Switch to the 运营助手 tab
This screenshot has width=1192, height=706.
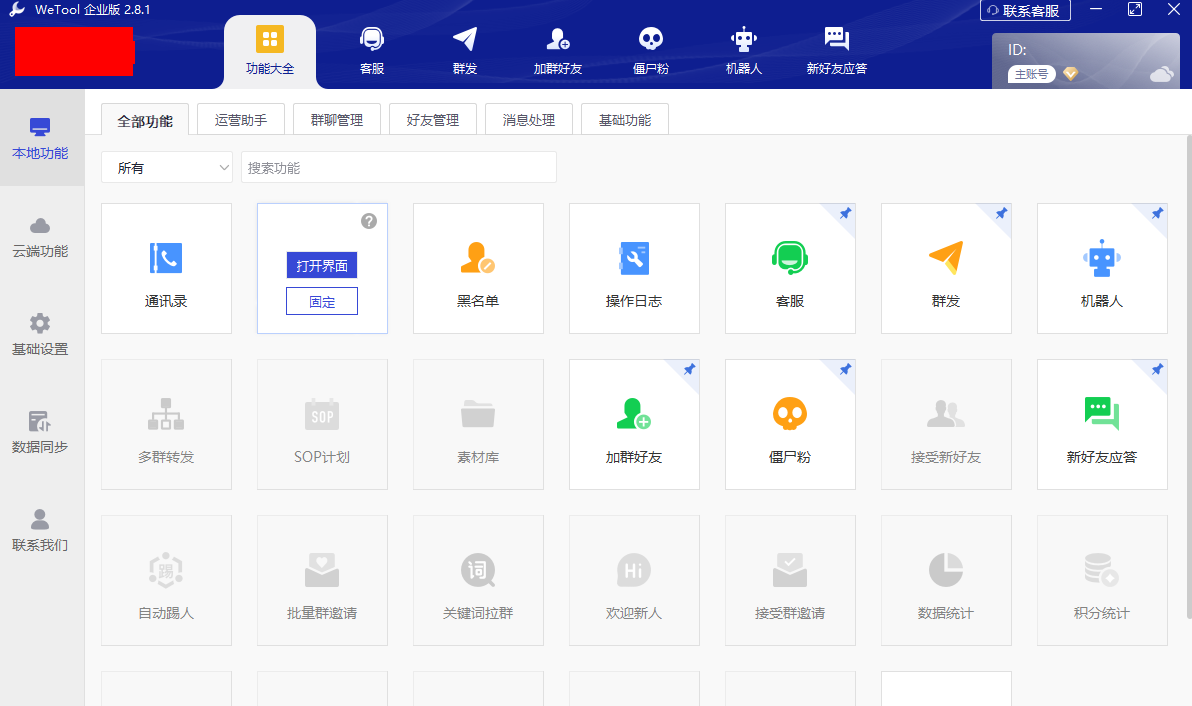click(x=241, y=119)
